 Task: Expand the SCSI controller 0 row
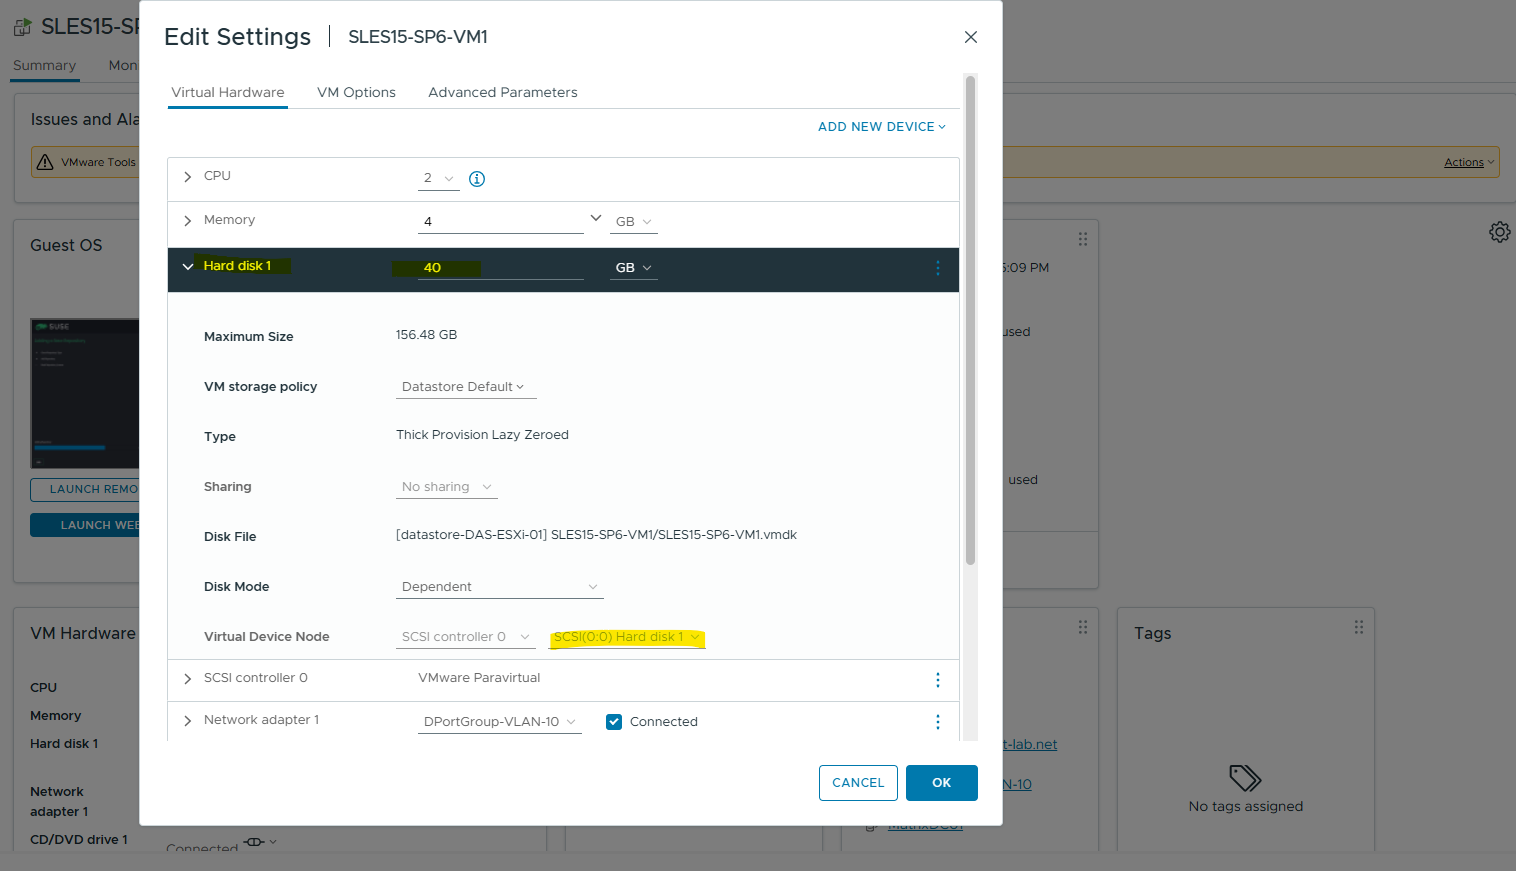pos(187,679)
